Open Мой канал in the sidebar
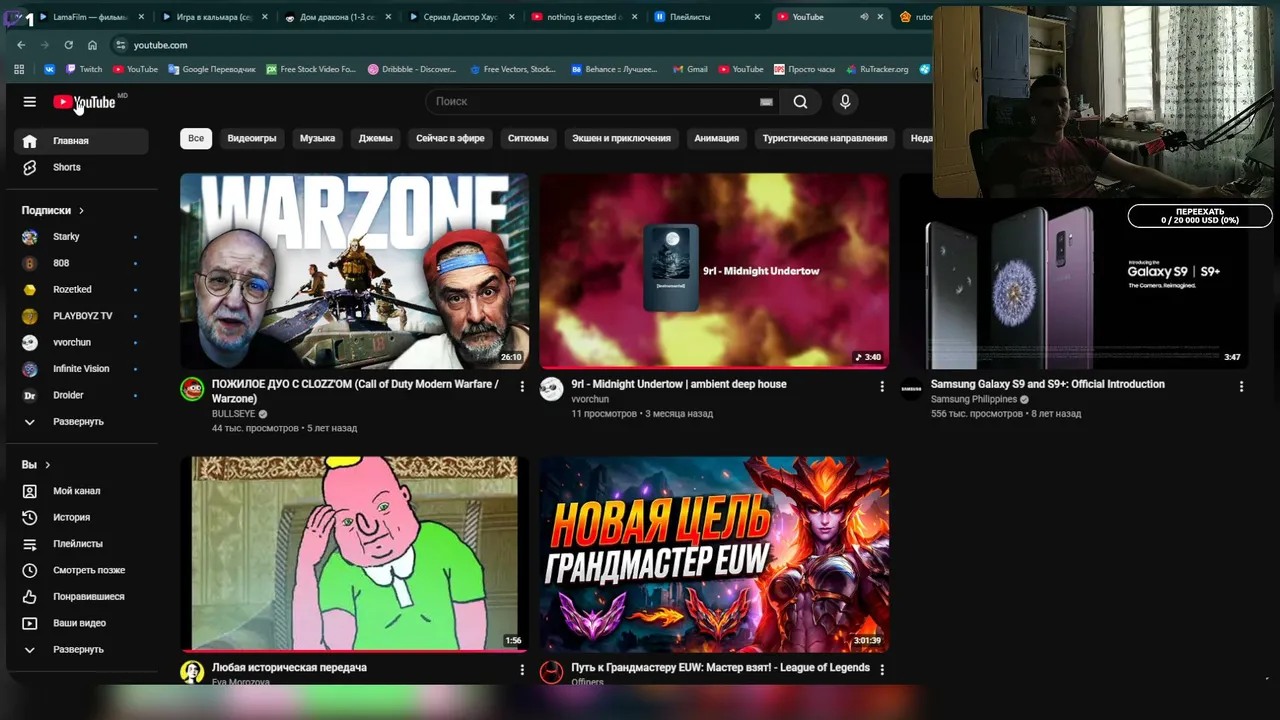 coord(82,491)
